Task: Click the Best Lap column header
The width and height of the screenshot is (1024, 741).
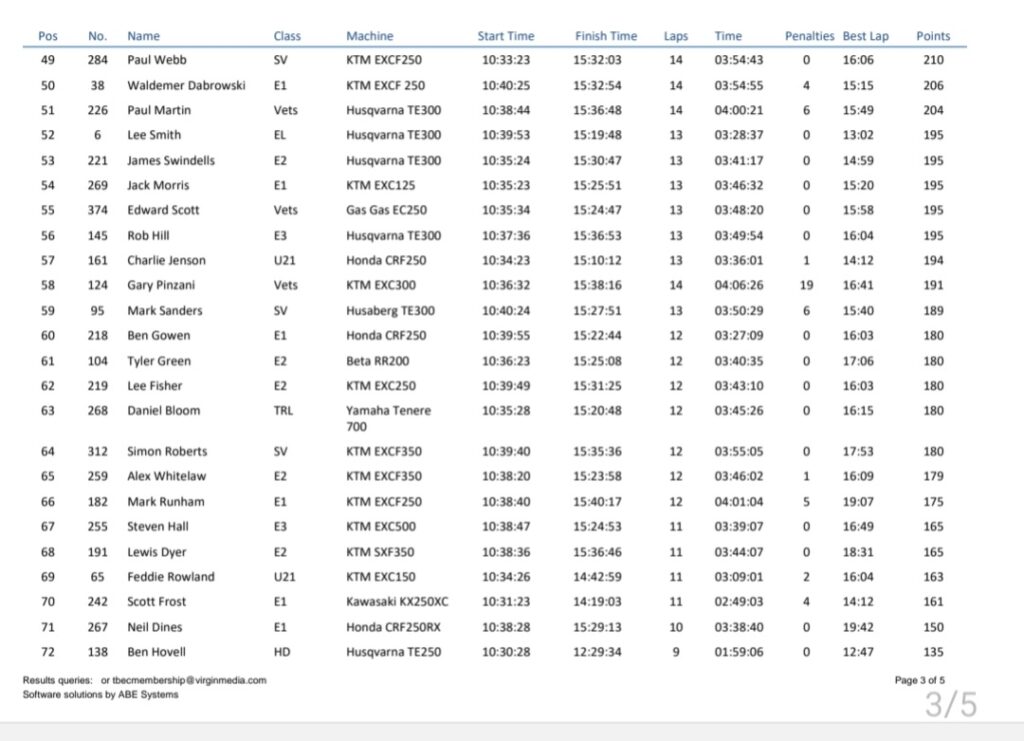Action: pyautogui.click(x=865, y=36)
